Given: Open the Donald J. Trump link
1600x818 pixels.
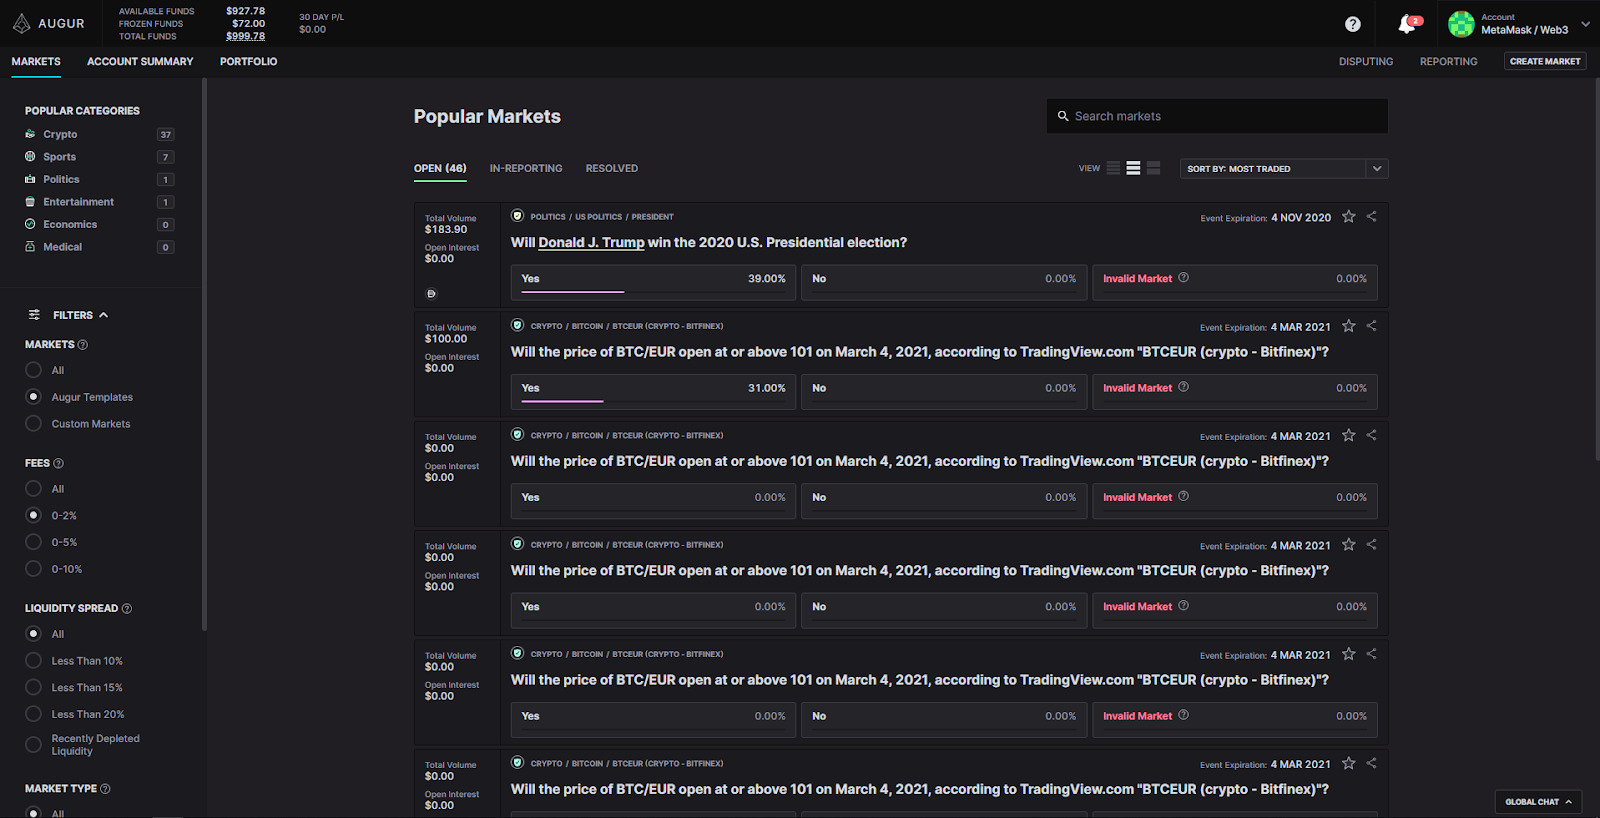Looking at the screenshot, I should click(x=591, y=243).
